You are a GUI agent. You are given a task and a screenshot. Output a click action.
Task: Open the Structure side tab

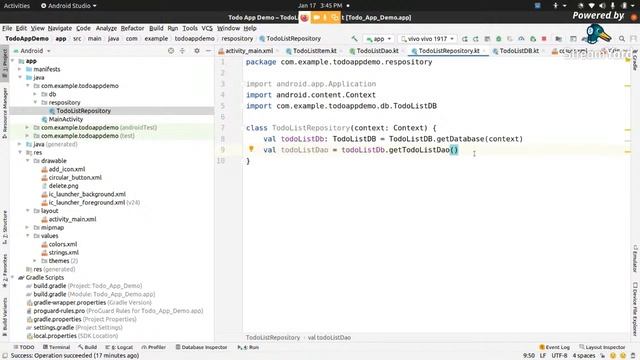point(4,227)
